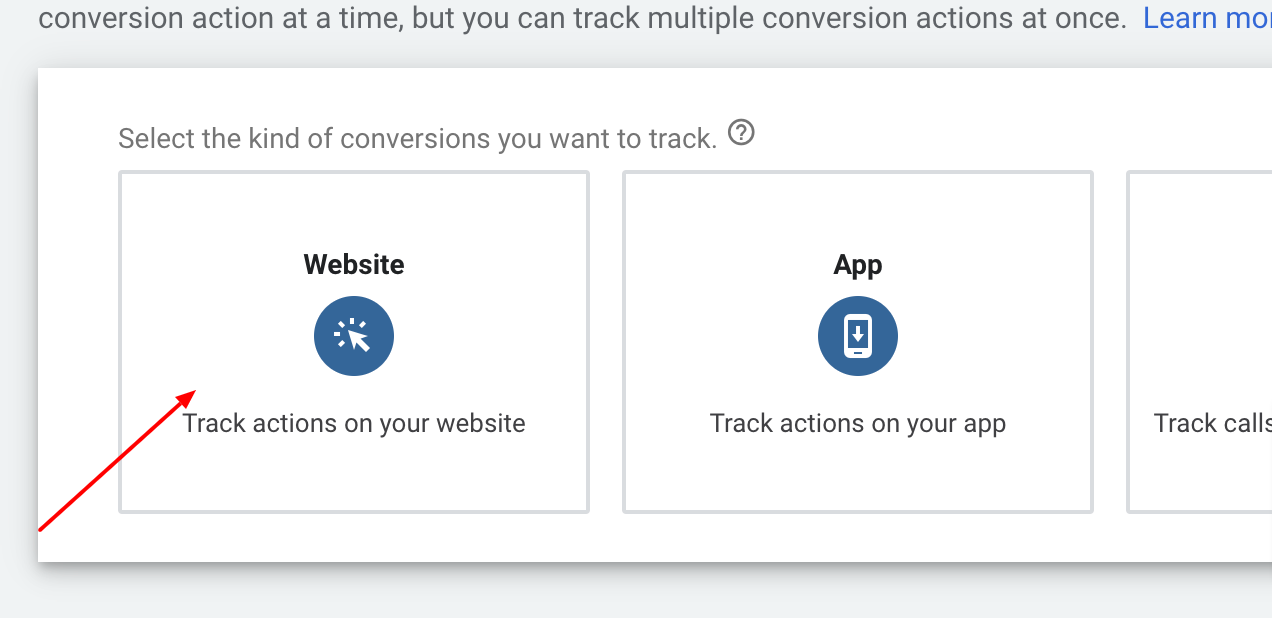This screenshot has height=618, width=1272.
Task: Click the conversion action description paragraph
Action: (x=580, y=18)
